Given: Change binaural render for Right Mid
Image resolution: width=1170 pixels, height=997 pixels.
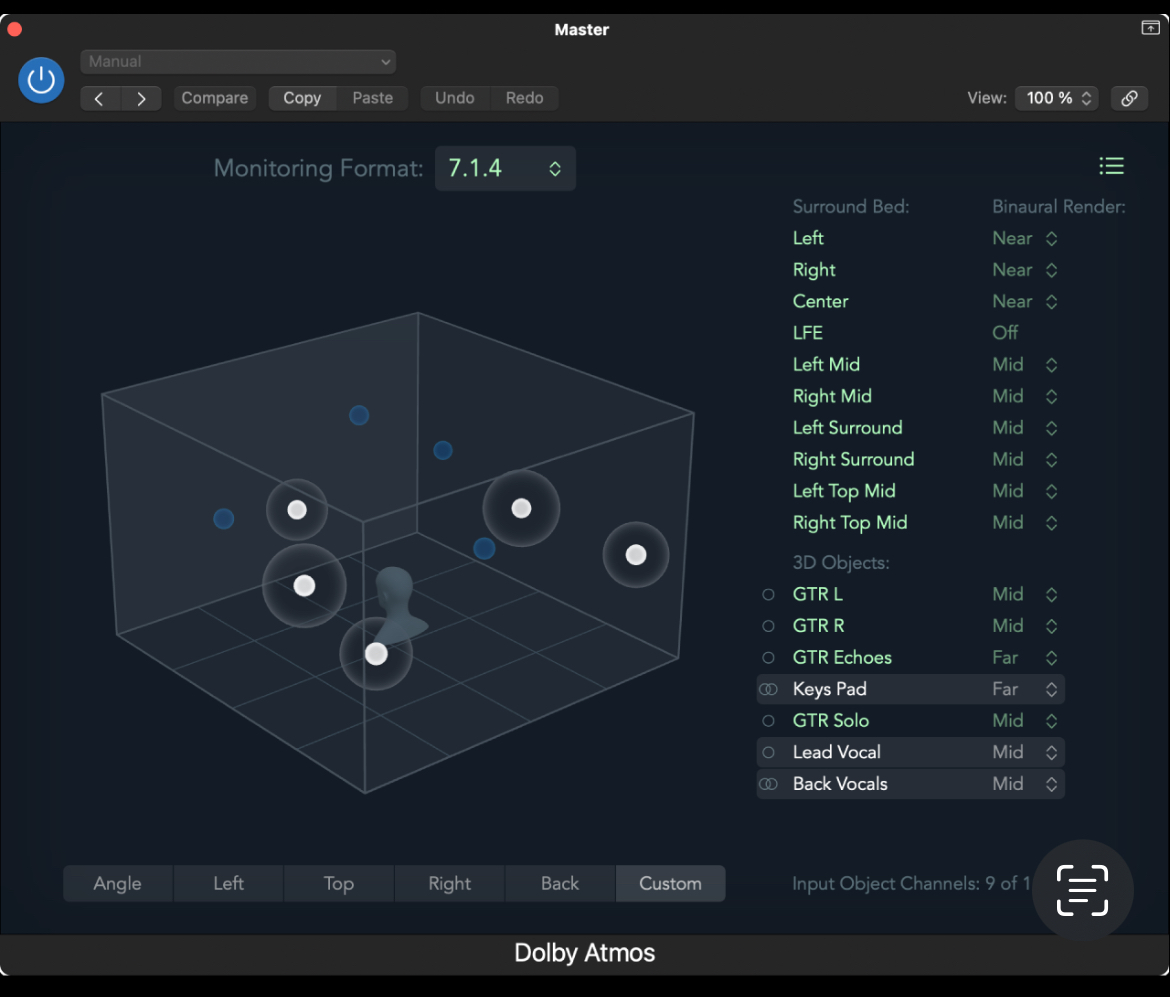Looking at the screenshot, I should [x=1025, y=396].
